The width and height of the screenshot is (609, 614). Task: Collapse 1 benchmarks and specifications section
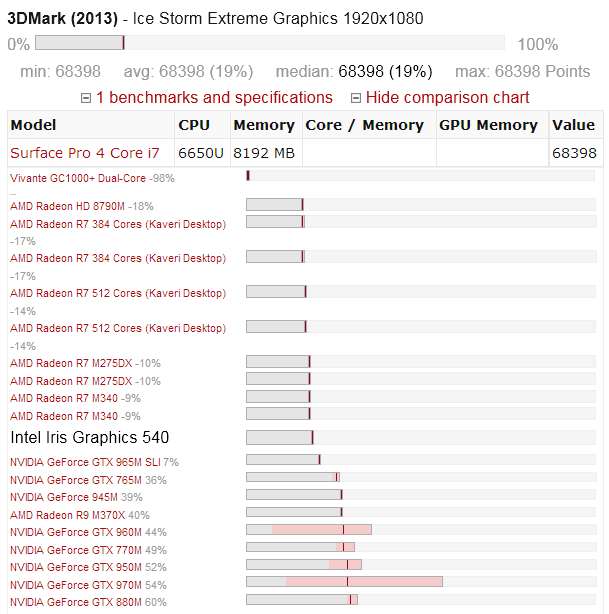(x=215, y=98)
